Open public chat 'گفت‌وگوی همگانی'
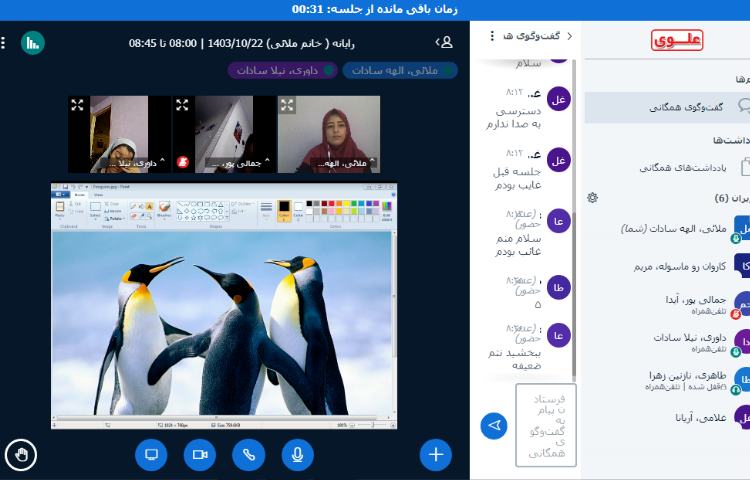 (x=667, y=108)
